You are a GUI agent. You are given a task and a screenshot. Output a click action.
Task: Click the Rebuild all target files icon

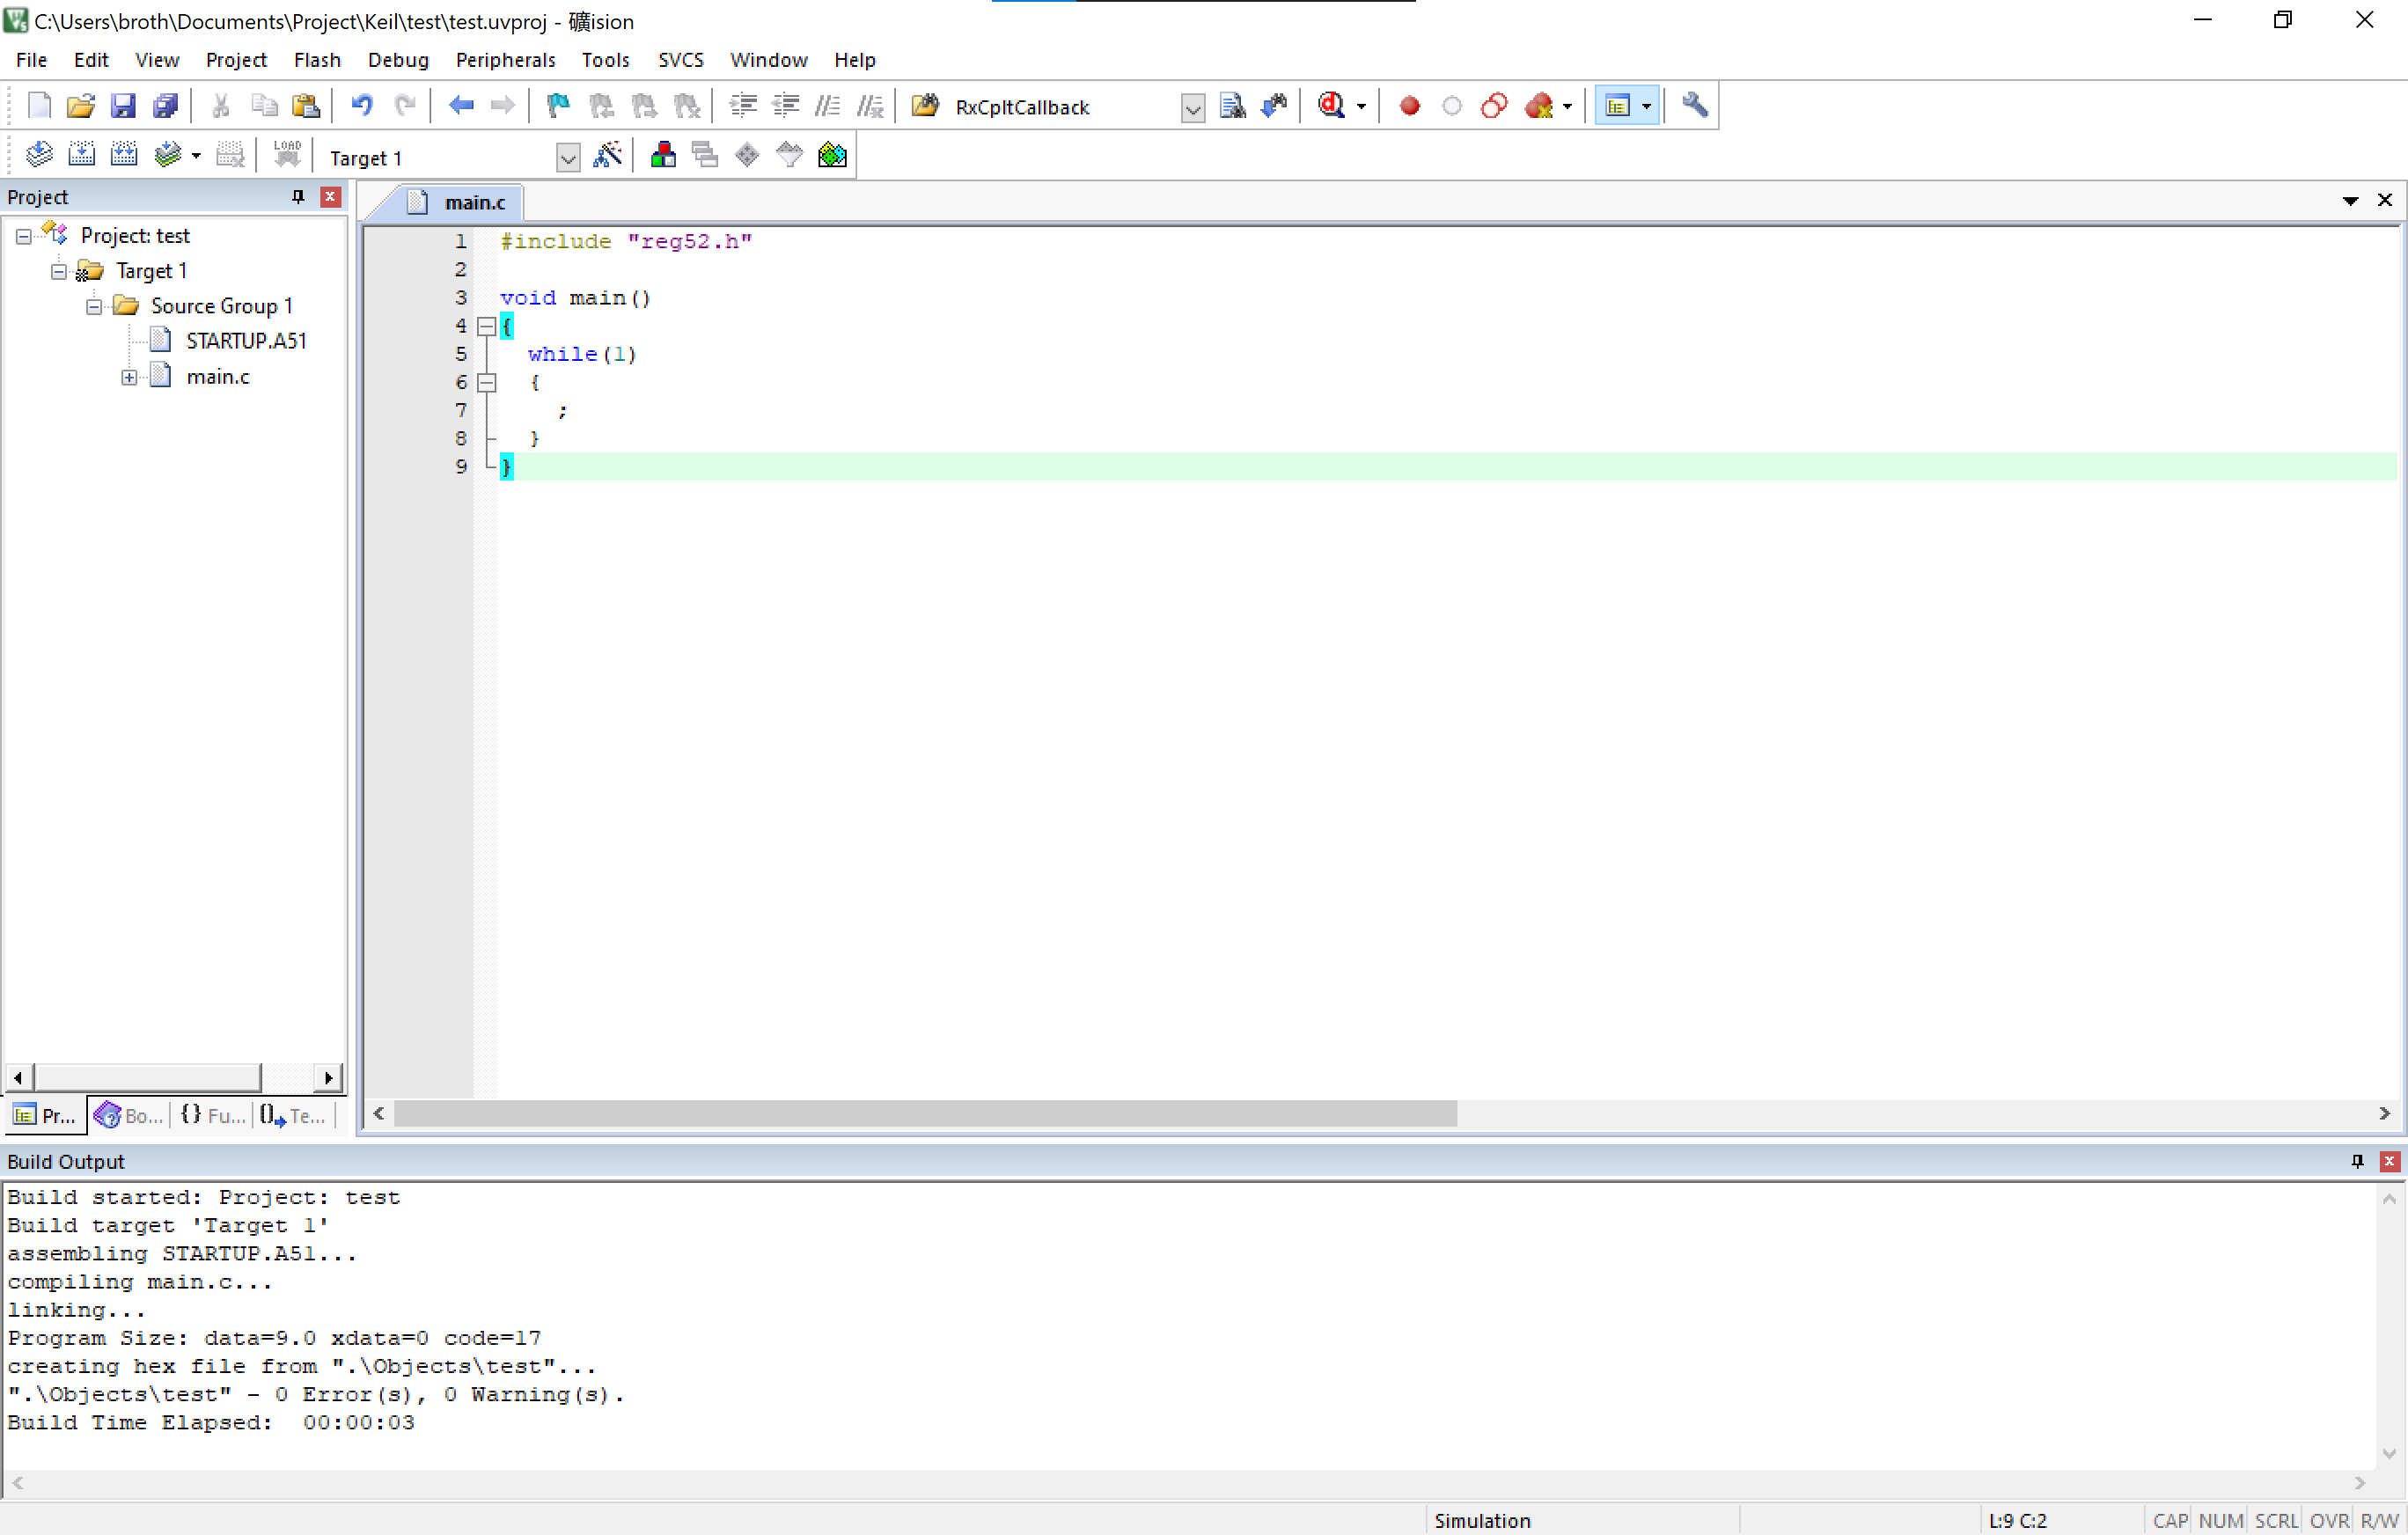coord(124,155)
